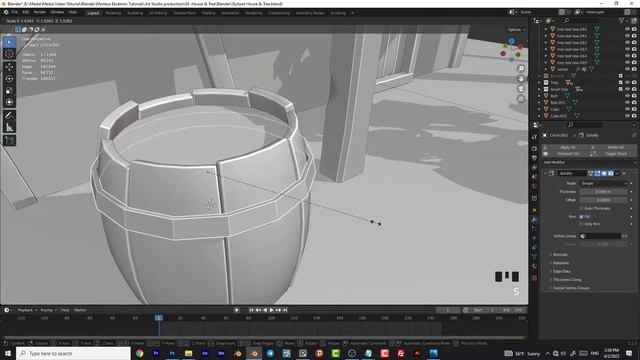This screenshot has height=360, width=640.
Task: Select the Add Cube tool
Action: pos(9,140)
